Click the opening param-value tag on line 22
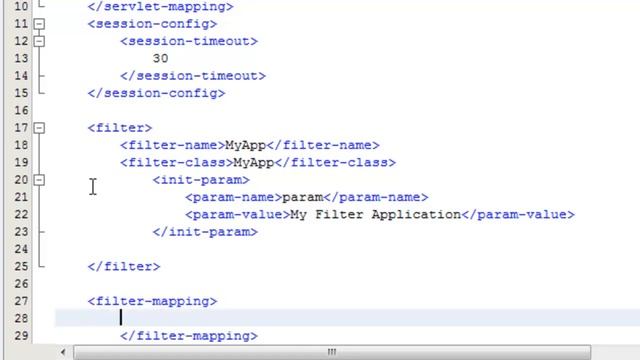 pos(238,215)
